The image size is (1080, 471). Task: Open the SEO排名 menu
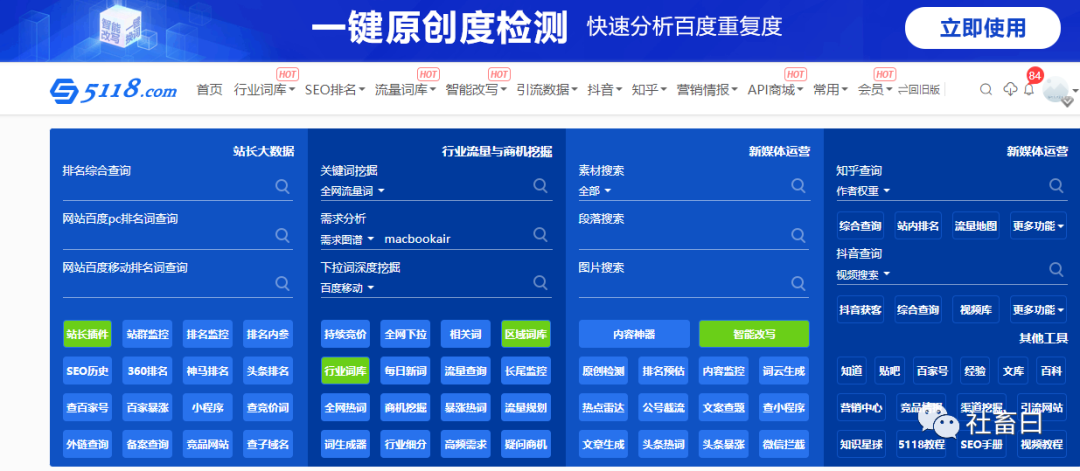[335, 90]
